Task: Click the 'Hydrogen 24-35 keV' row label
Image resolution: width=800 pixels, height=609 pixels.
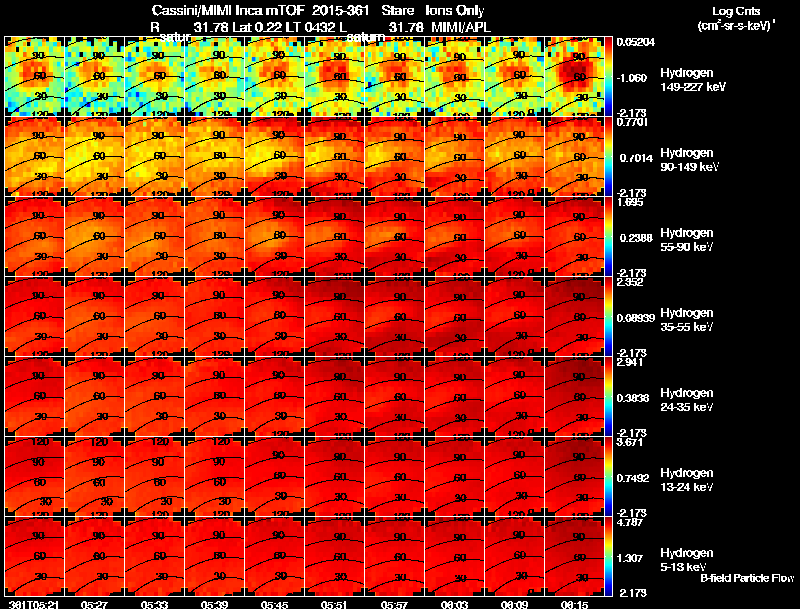Action: 686,400
